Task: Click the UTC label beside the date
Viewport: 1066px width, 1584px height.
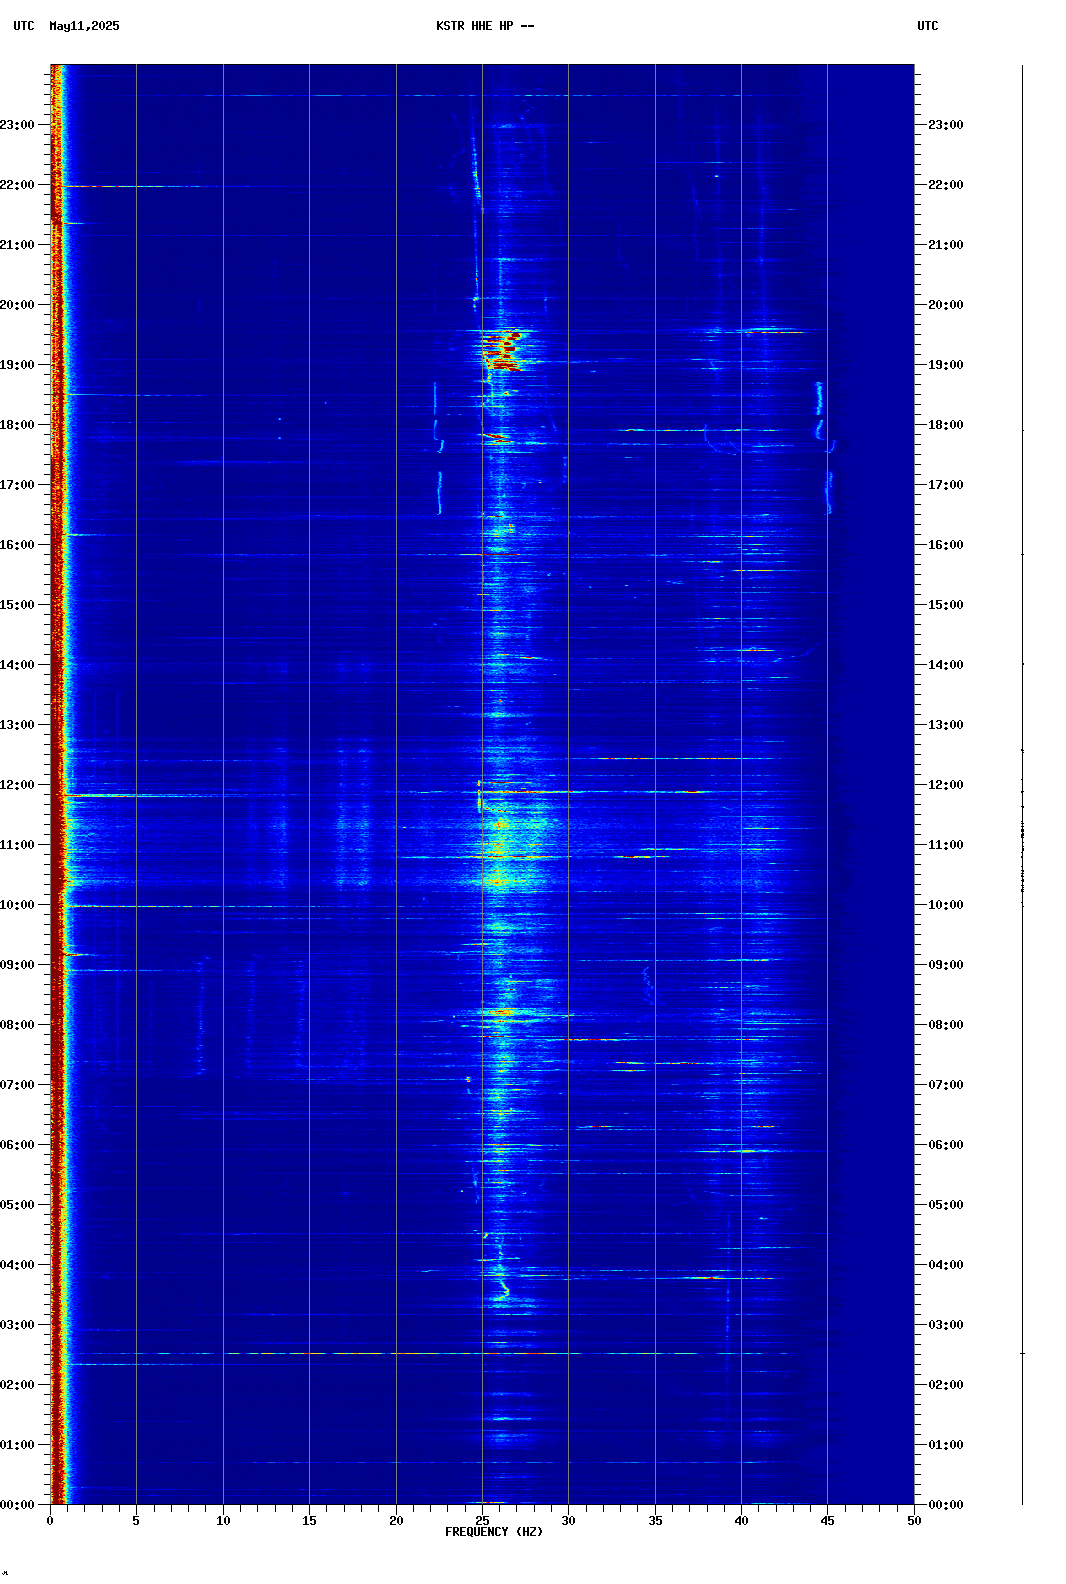Action: pyautogui.click(x=24, y=26)
